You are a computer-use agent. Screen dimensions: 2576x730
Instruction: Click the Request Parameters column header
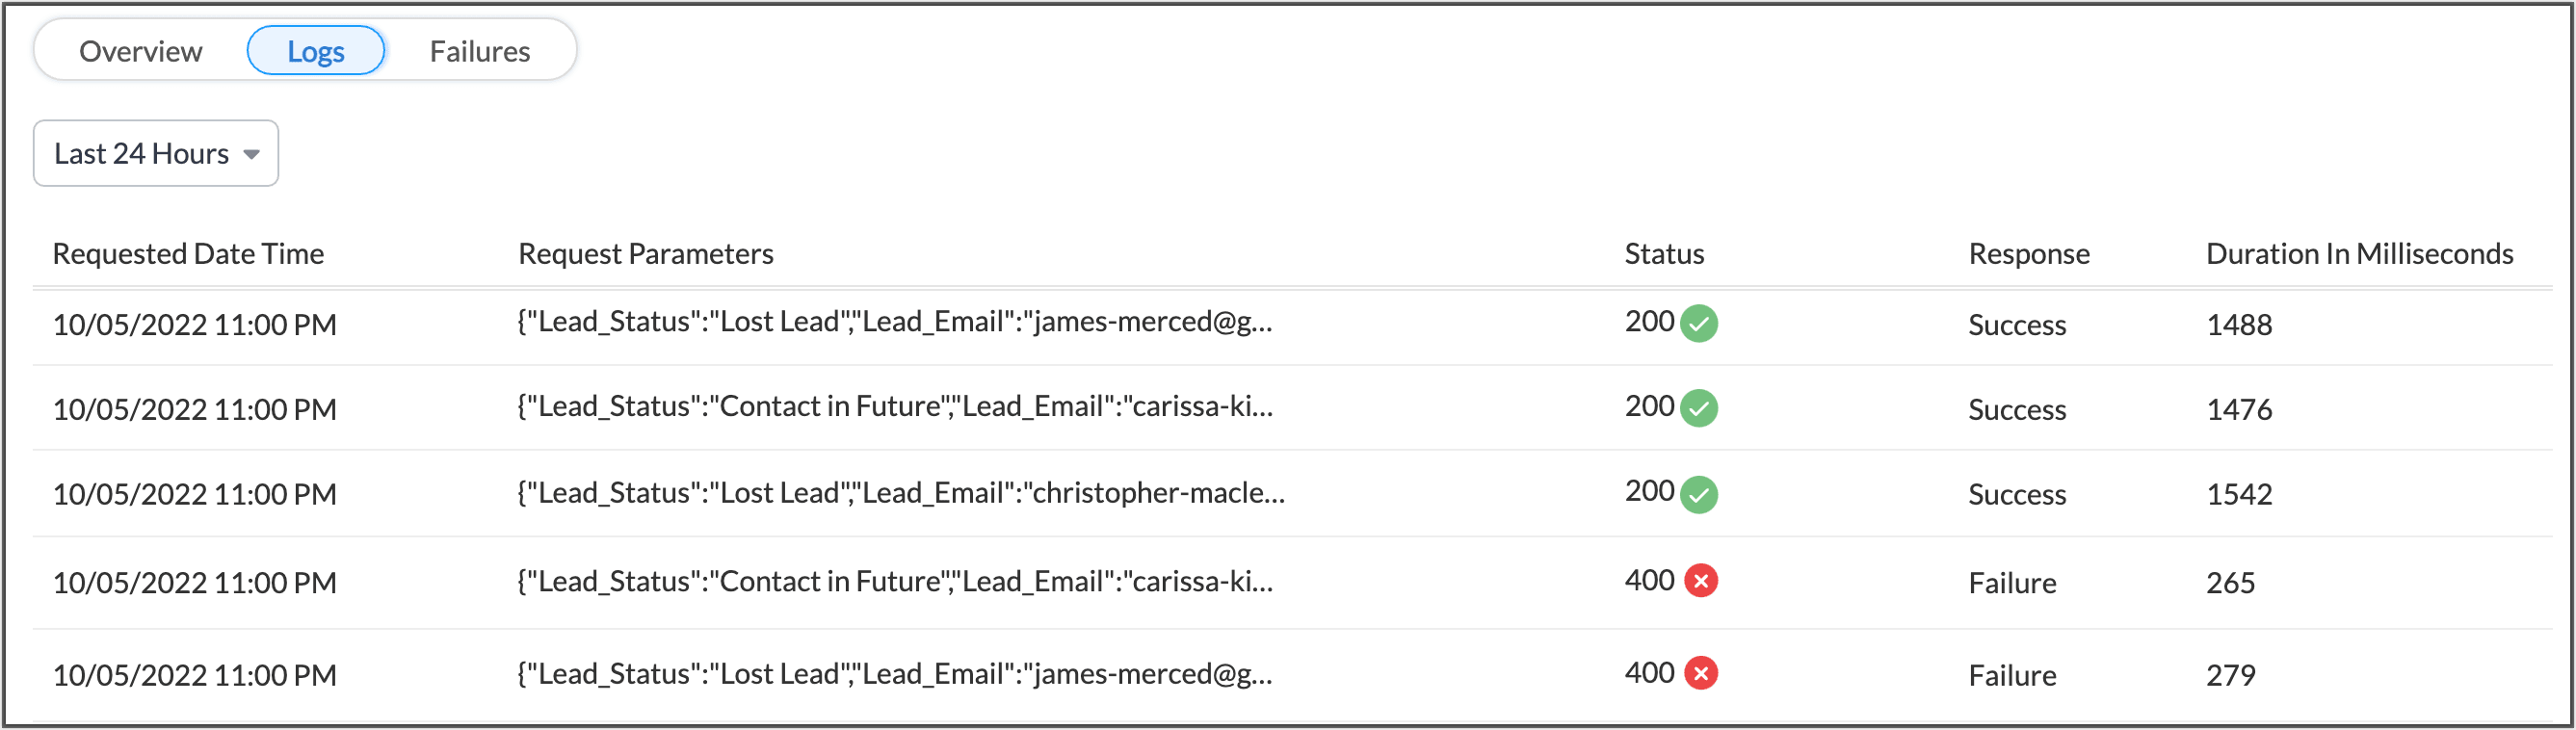point(645,254)
